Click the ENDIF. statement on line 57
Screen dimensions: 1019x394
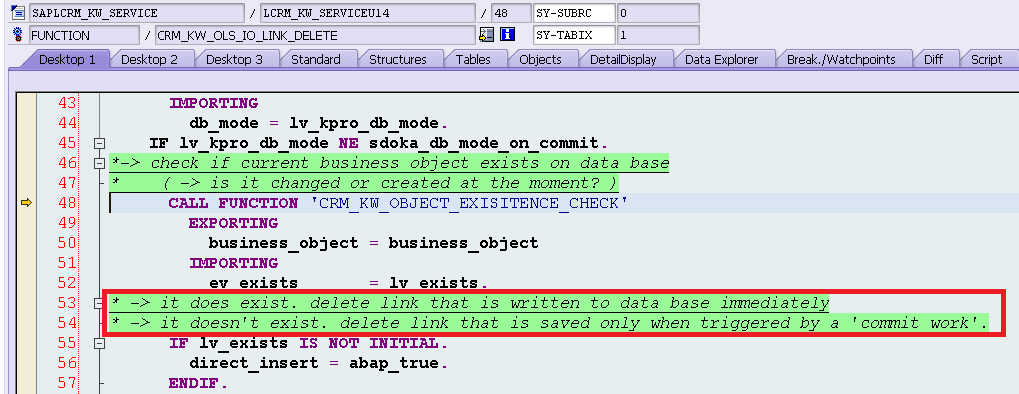pos(198,383)
